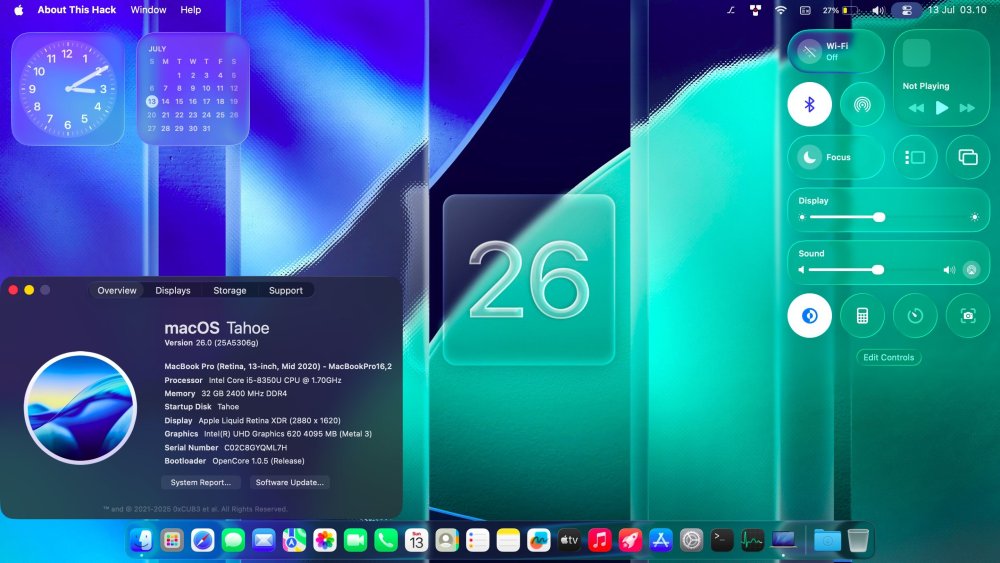Click the Software Update button

point(290,482)
